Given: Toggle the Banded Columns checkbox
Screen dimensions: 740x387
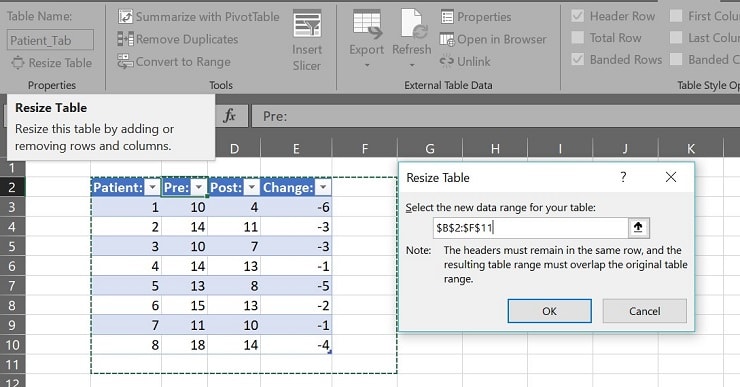Looking at the screenshot, I should (676, 59).
